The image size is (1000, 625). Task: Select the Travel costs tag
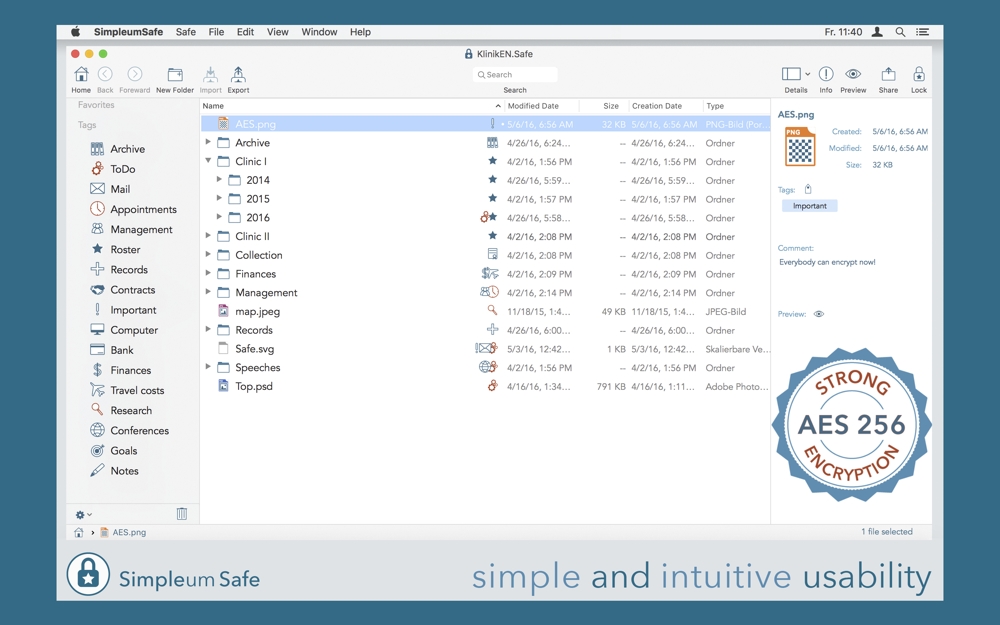point(127,390)
